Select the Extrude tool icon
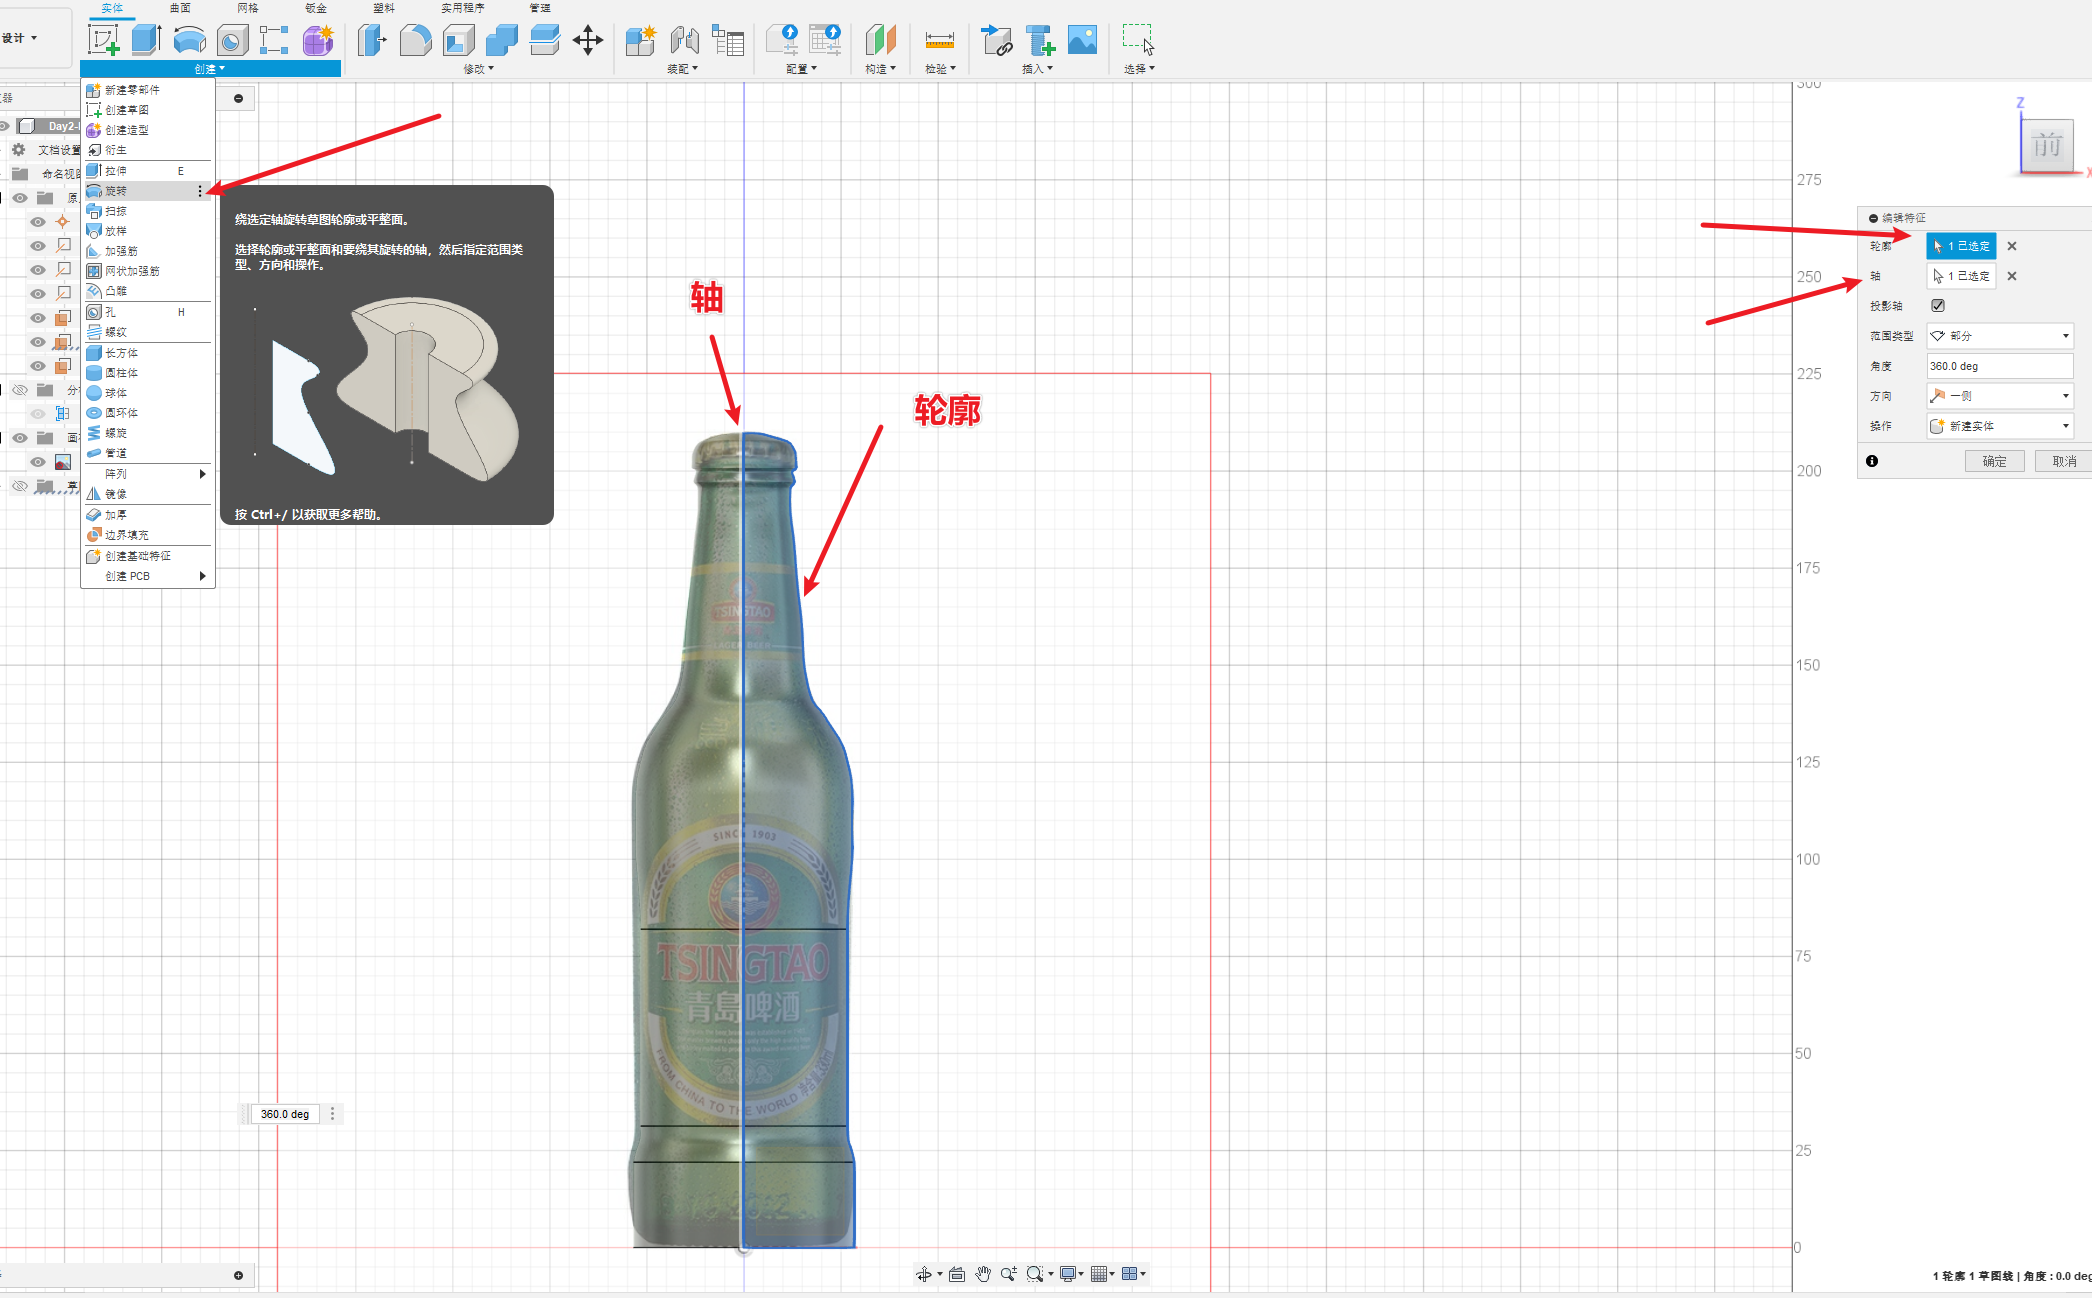The width and height of the screenshot is (2092, 1298). (x=146, y=40)
